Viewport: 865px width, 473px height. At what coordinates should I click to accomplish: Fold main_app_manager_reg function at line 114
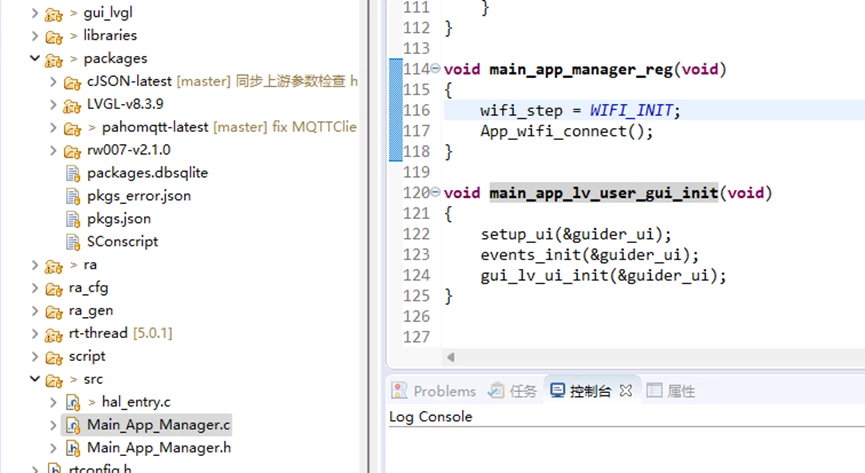coord(435,68)
